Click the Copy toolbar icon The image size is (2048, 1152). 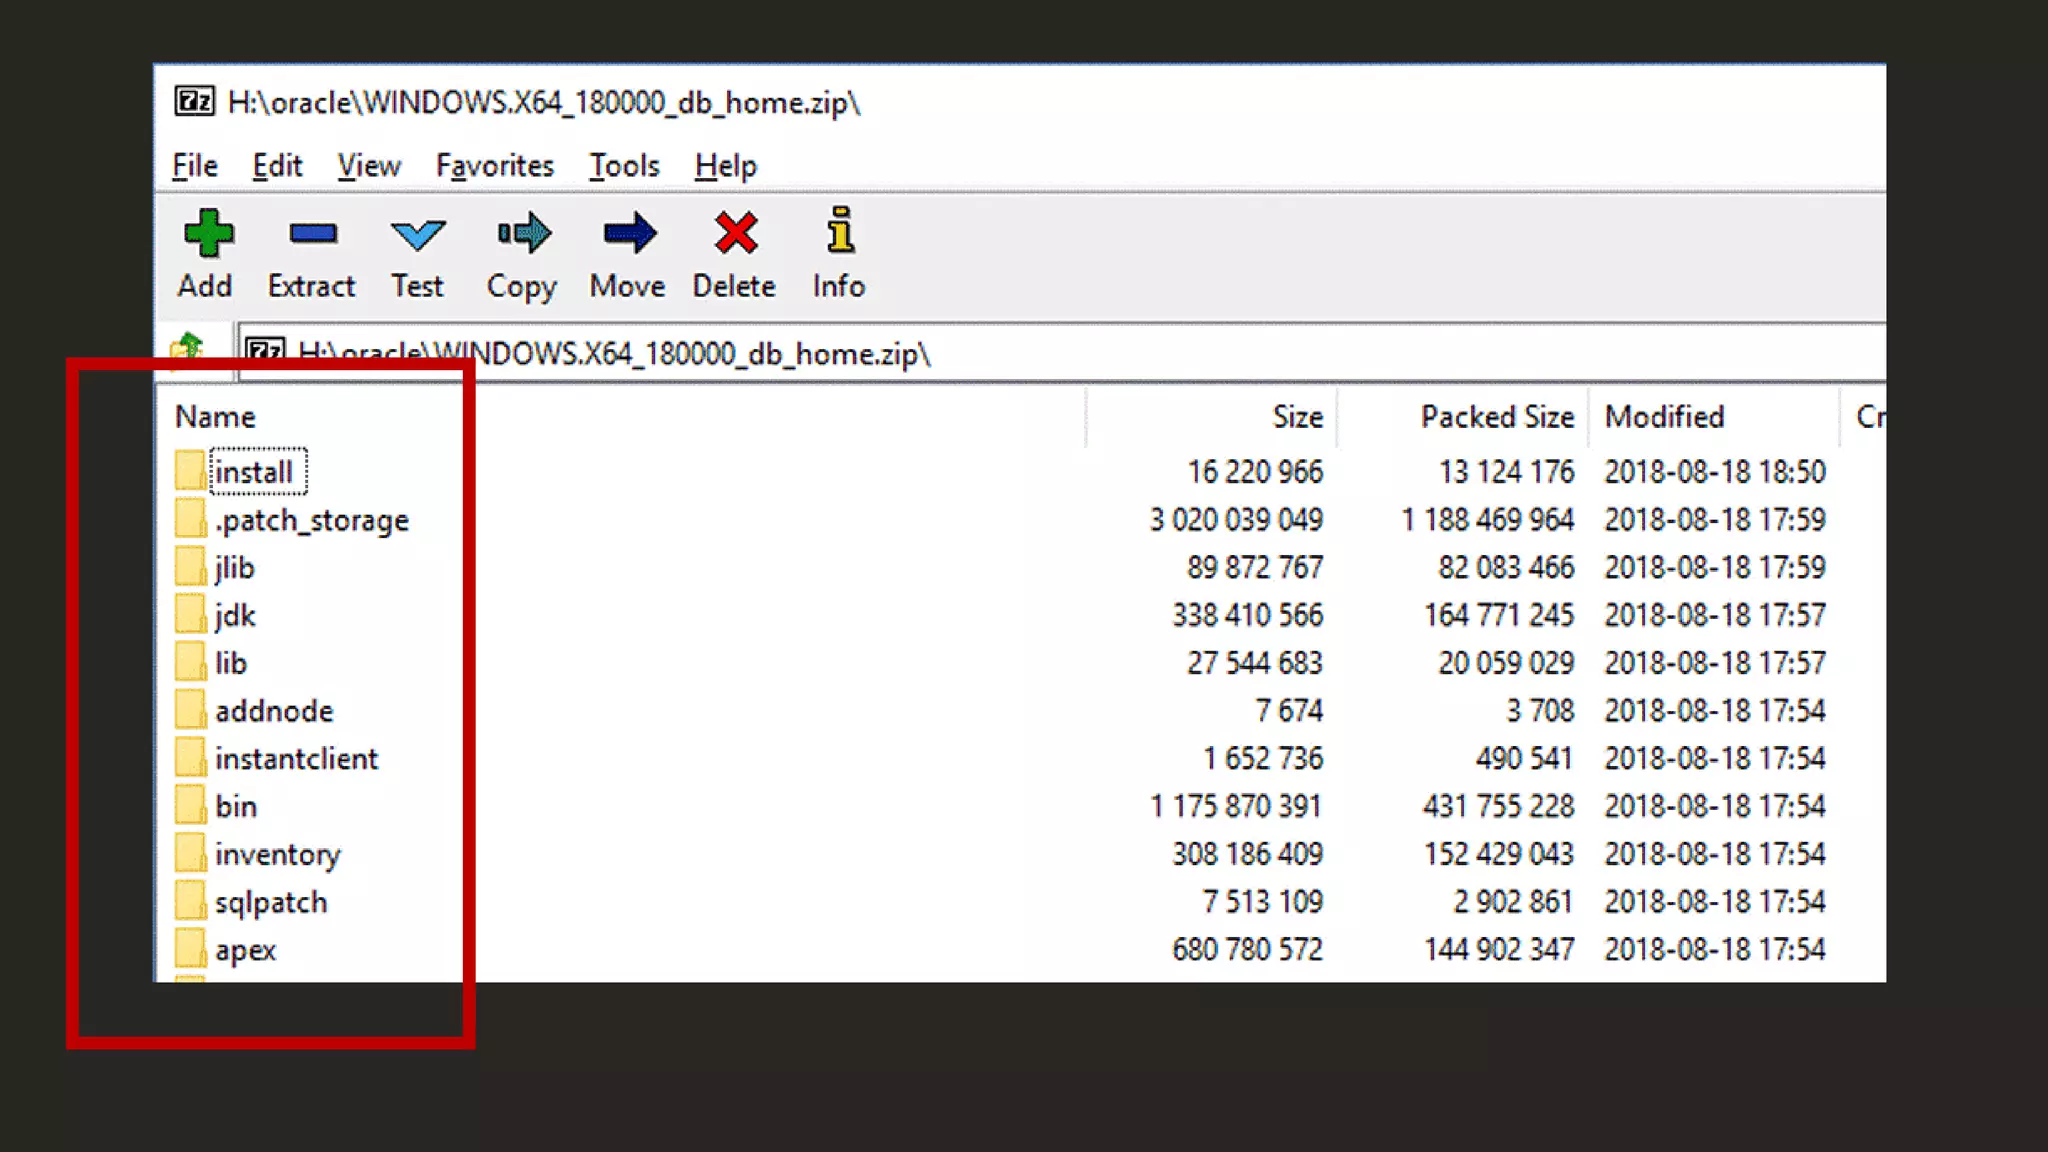(523, 235)
